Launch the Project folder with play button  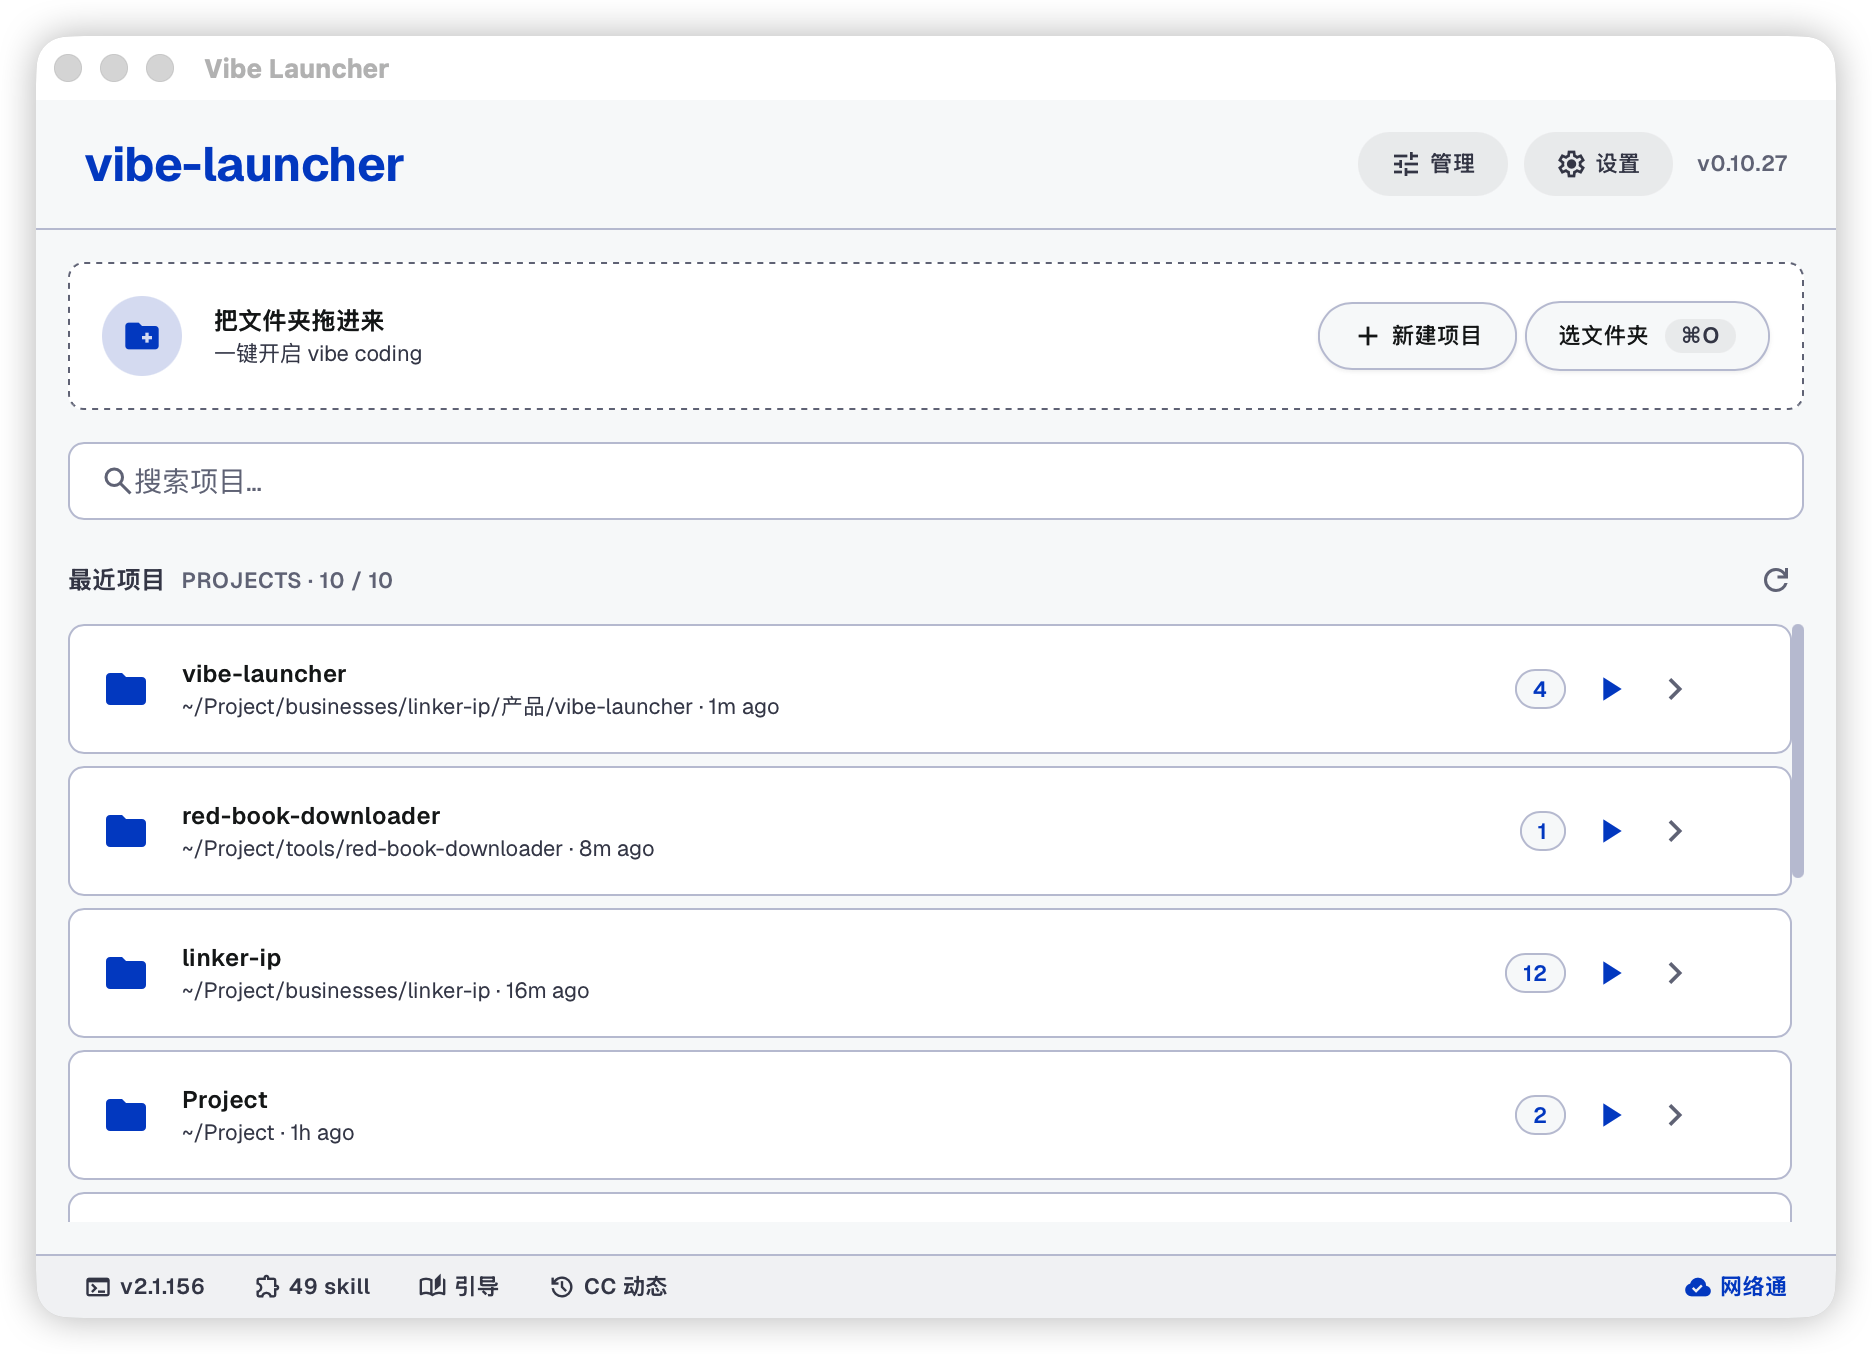pyautogui.click(x=1611, y=1115)
